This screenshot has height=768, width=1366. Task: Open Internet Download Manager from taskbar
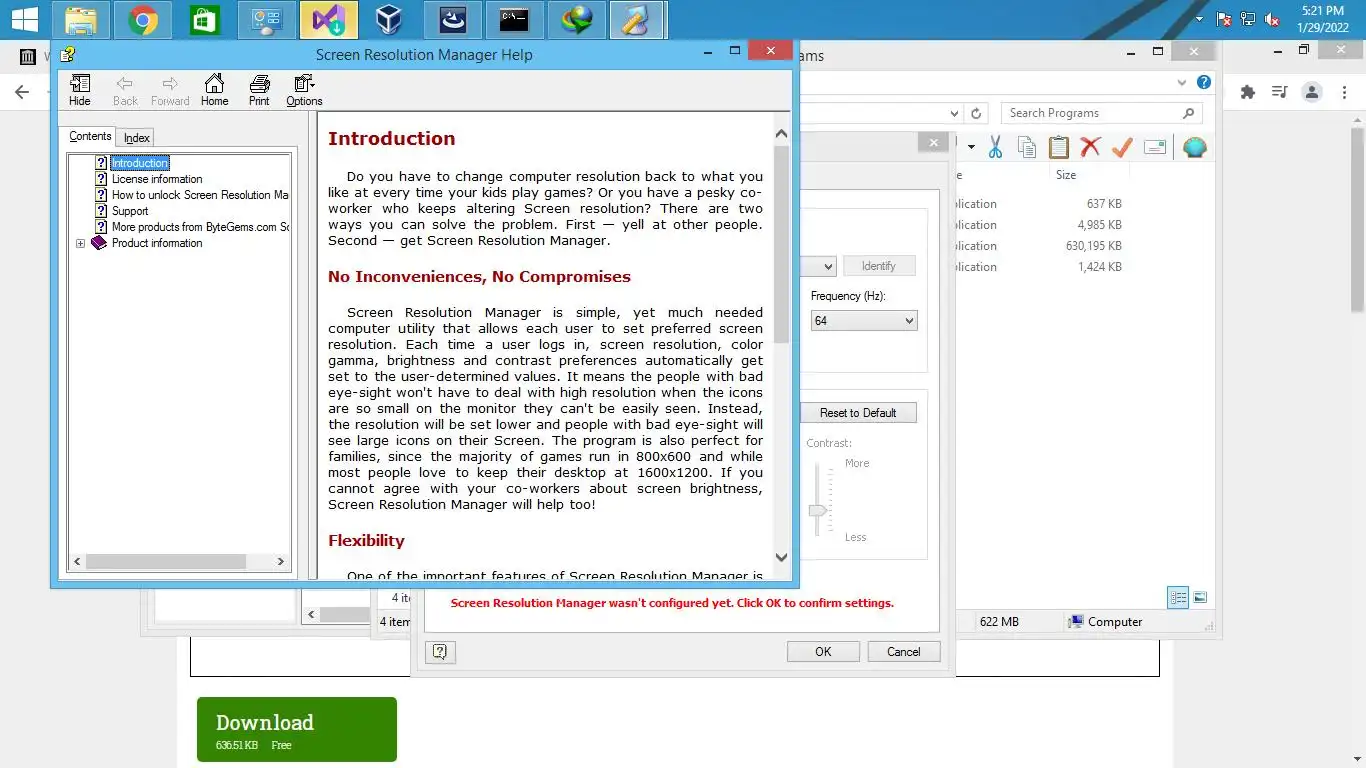click(x=576, y=20)
